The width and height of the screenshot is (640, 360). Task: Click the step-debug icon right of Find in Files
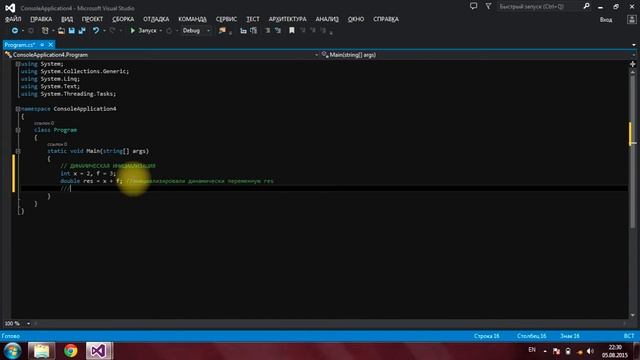pyautogui.click(x=243, y=31)
